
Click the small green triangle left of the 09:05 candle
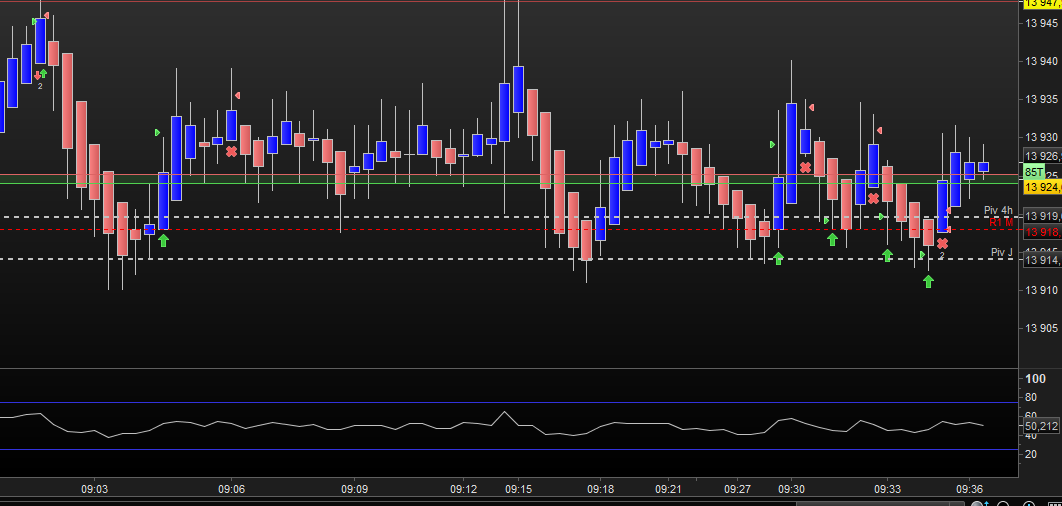pos(157,132)
